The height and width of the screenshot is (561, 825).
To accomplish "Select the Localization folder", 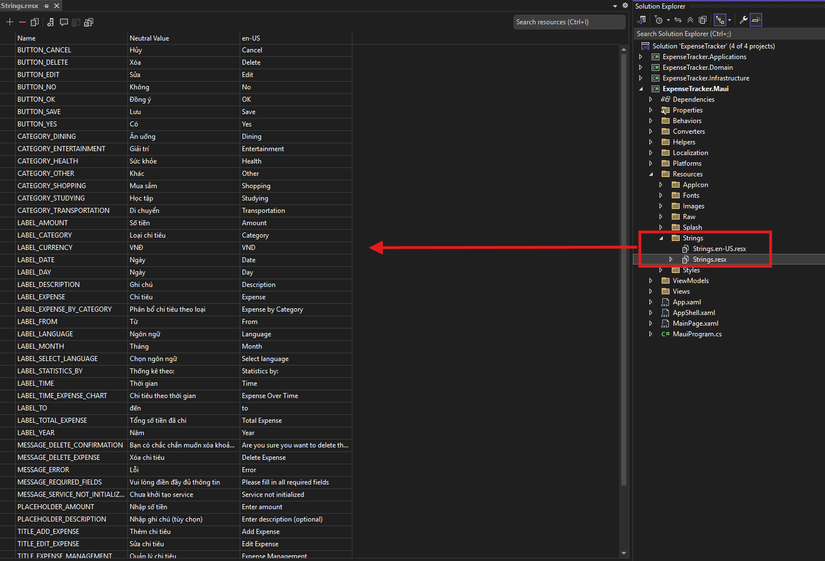I will point(690,153).
